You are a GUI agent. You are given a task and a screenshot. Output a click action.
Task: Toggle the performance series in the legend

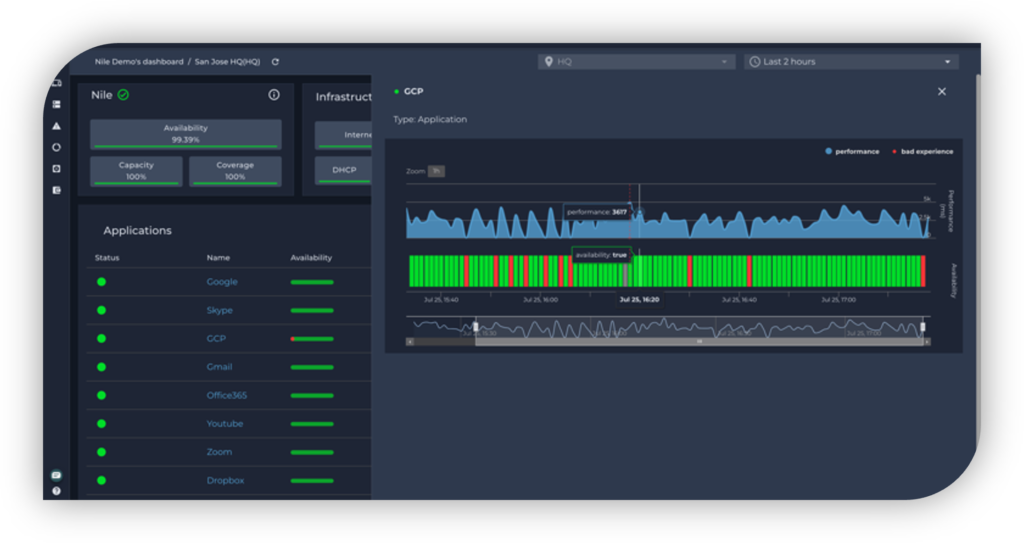click(x=852, y=151)
